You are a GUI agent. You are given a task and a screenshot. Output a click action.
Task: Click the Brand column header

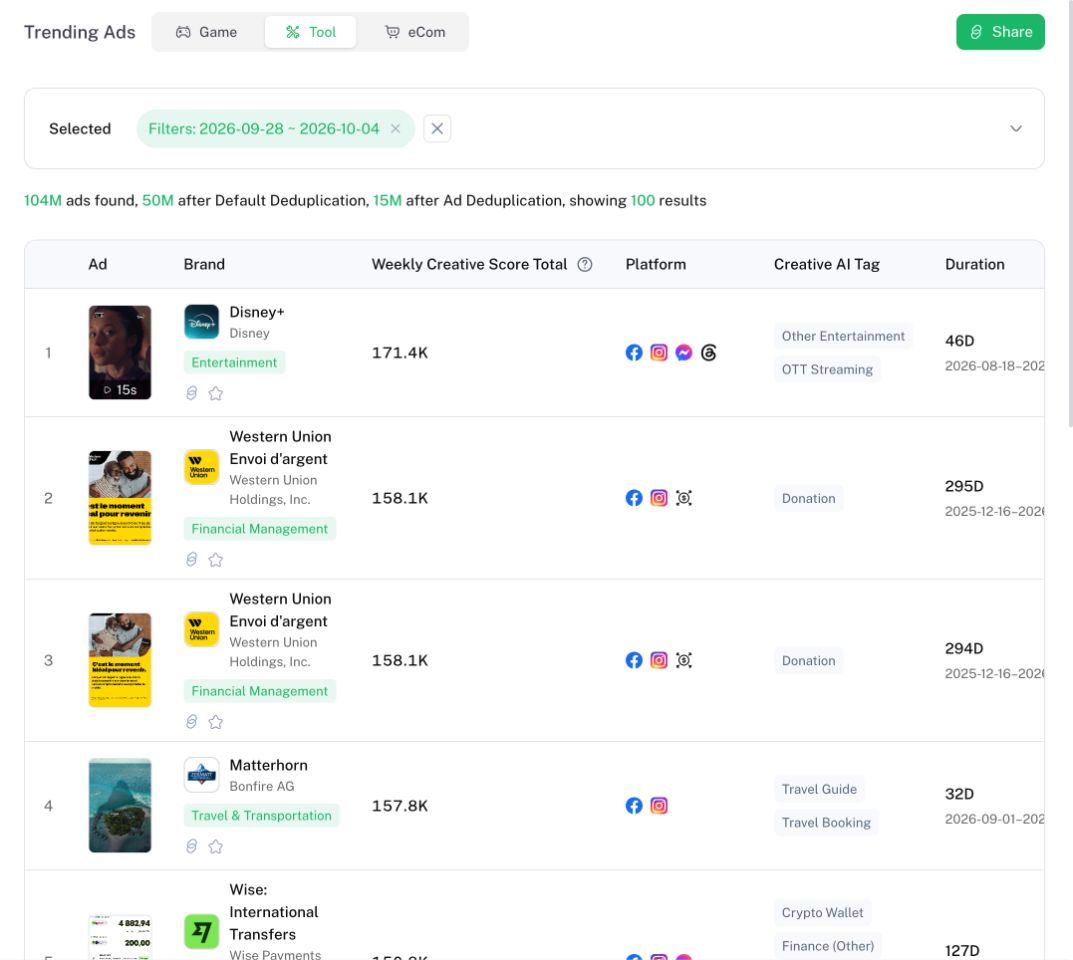204,265
